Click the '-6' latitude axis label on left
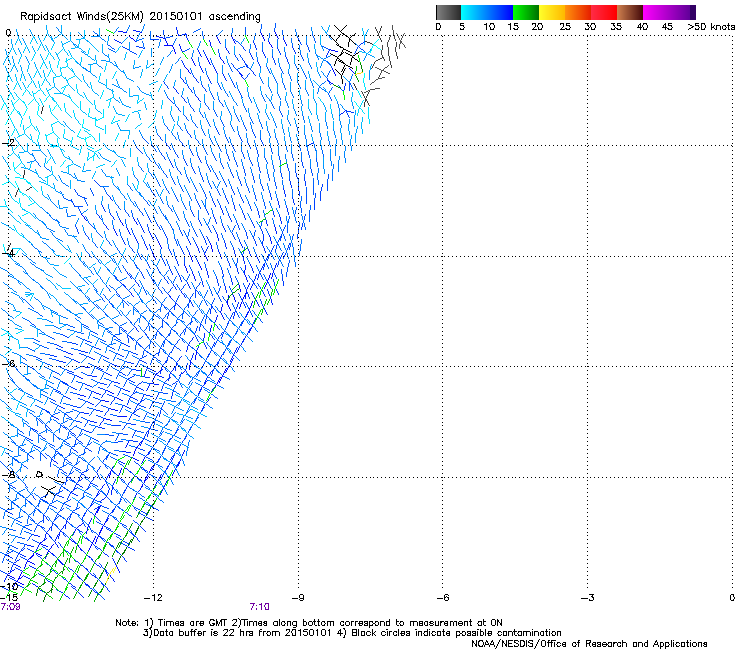 [x=8, y=363]
